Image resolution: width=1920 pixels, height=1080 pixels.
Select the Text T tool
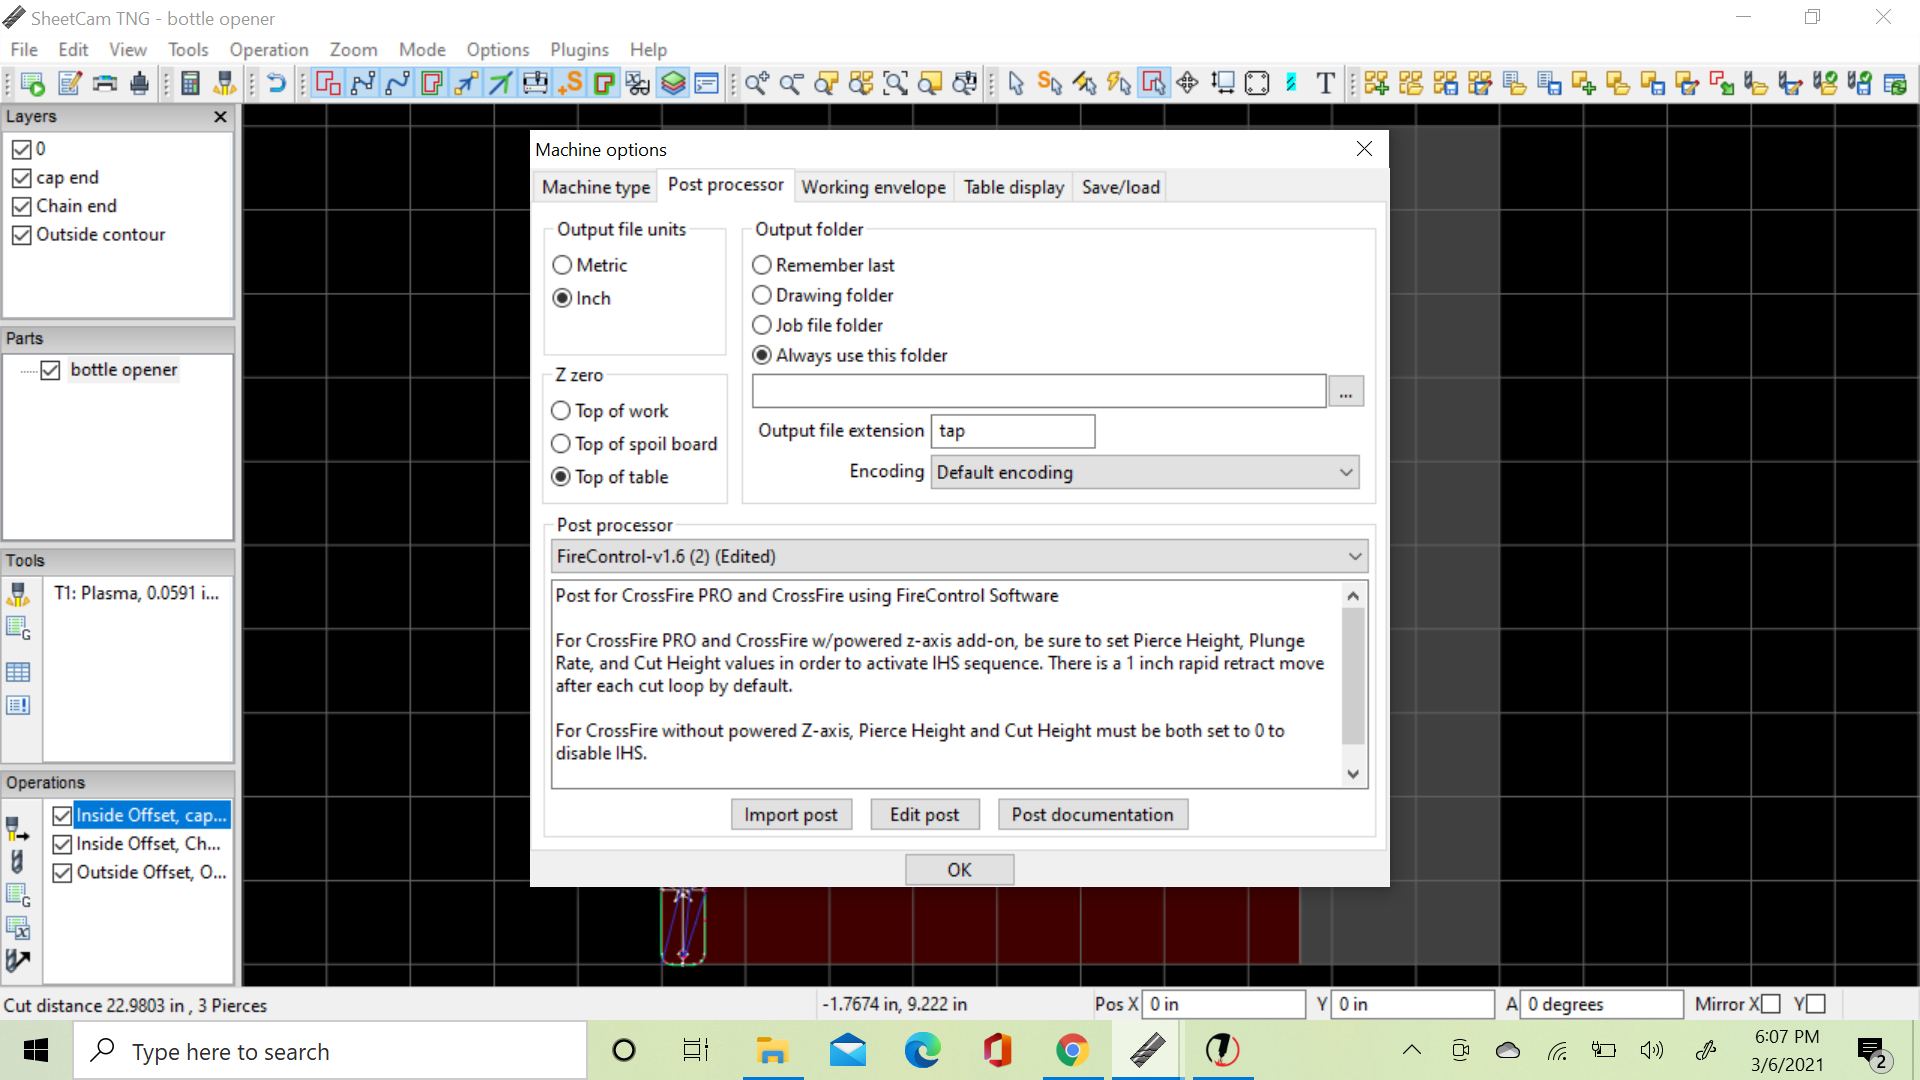(x=1325, y=83)
